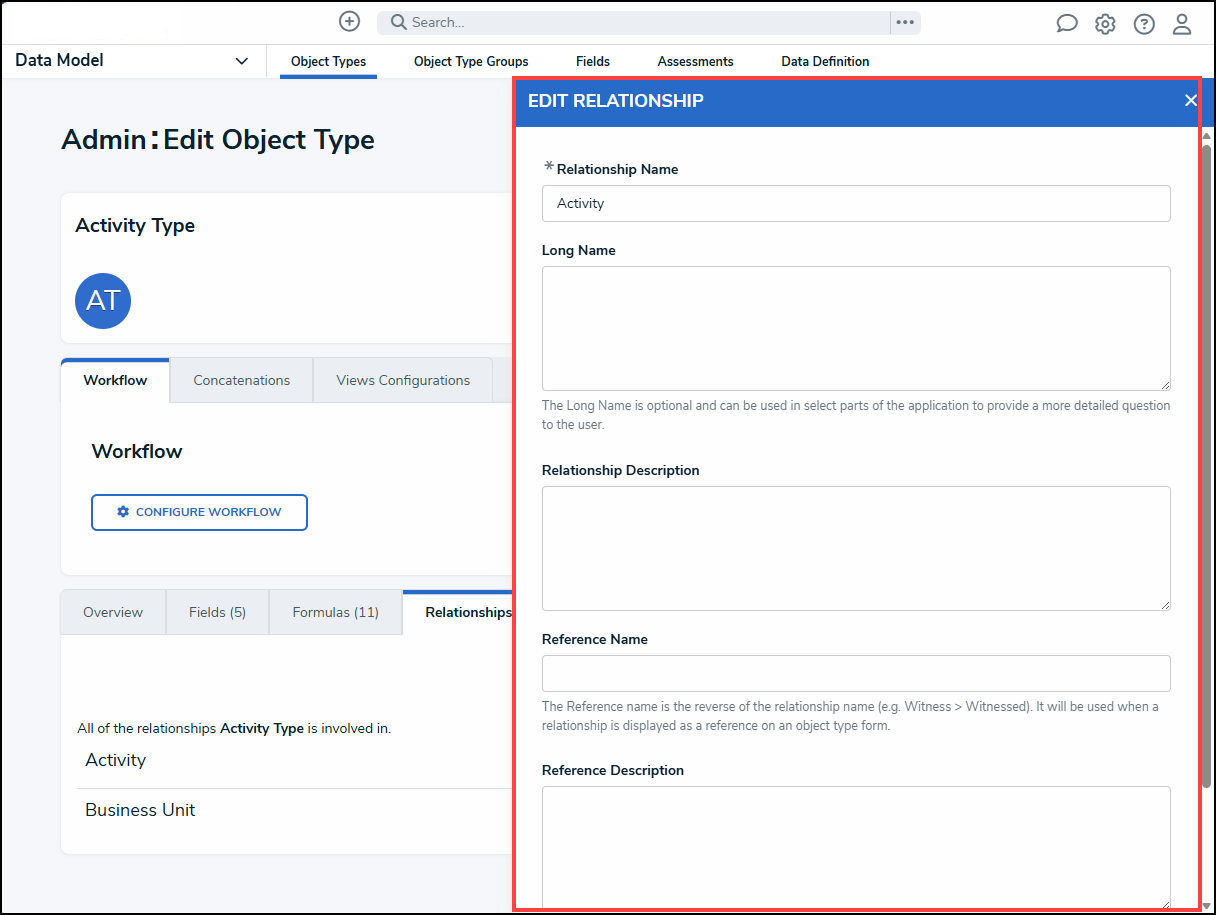Click into the Long Name text area
Screen dimensions: 1216x915
(856, 328)
